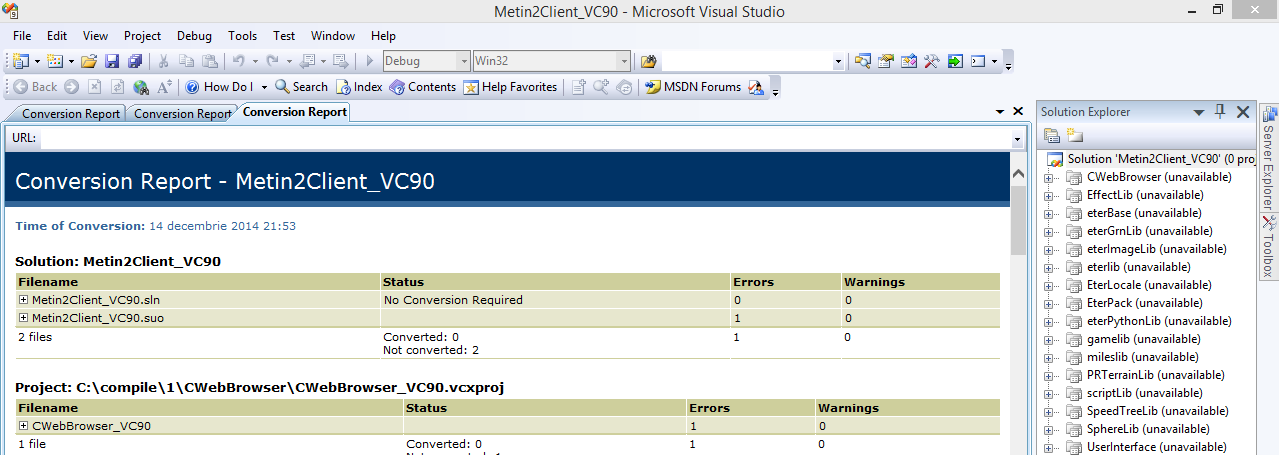Screen dimensions: 1279x455
Task: Open the Tools menu
Action: 243,35
